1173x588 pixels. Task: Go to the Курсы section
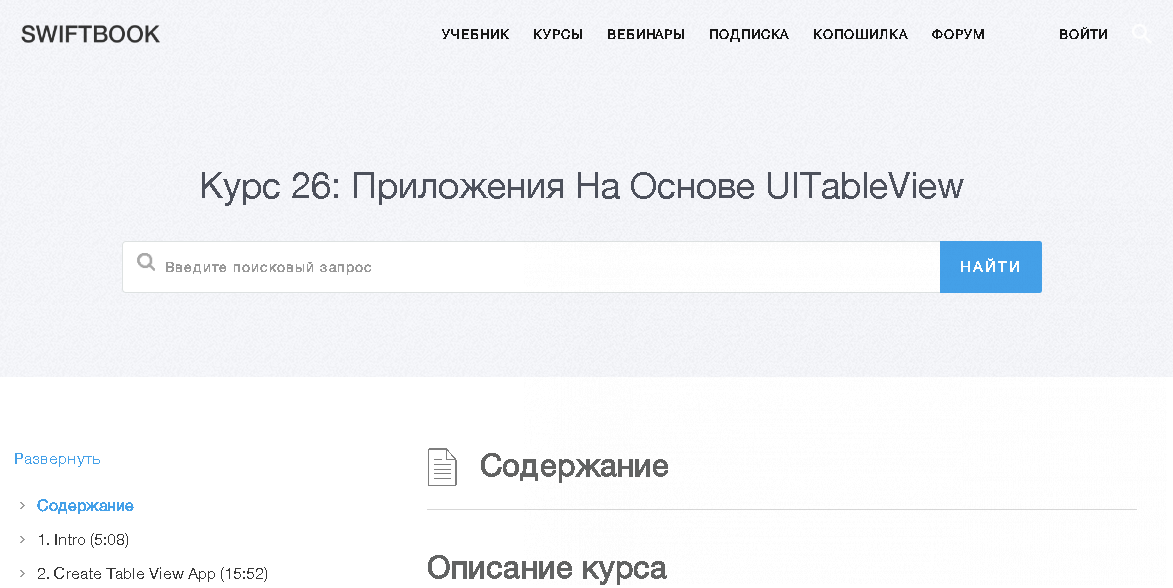point(558,34)
